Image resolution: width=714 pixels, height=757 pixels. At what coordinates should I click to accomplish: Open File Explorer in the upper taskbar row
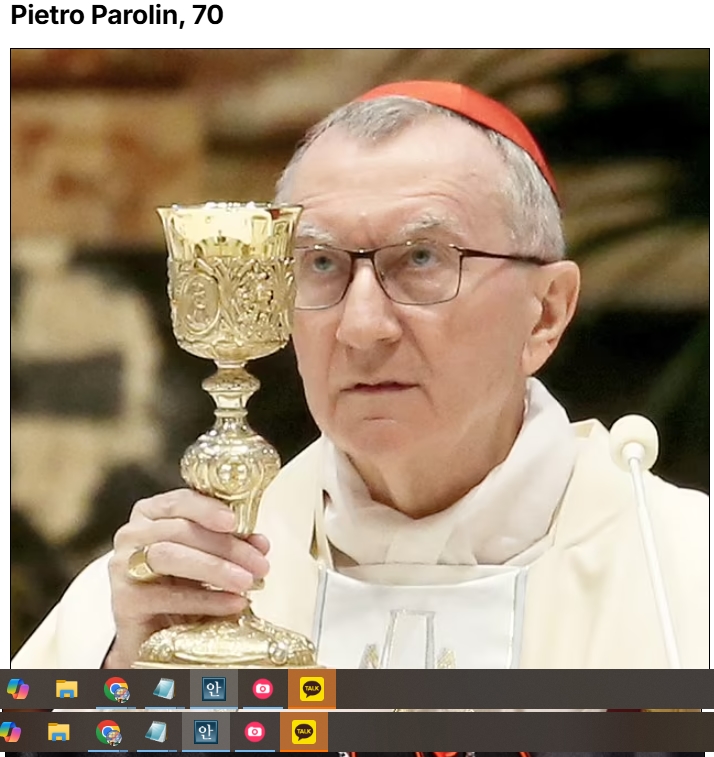coord(67,689)
